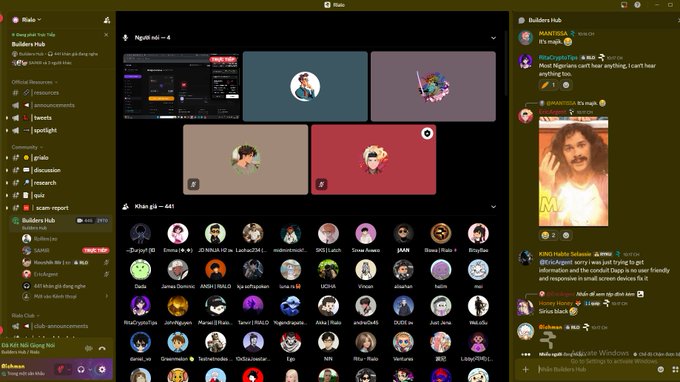Expand the scam-report channel threads
The width and height of the screenshot is (680, 382).
coord(7,208)
